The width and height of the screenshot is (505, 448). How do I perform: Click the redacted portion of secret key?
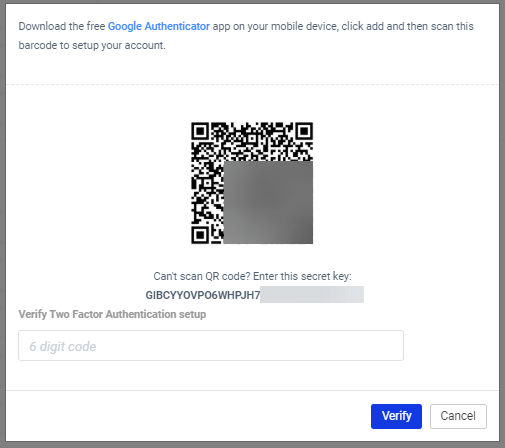coord(312,294)
